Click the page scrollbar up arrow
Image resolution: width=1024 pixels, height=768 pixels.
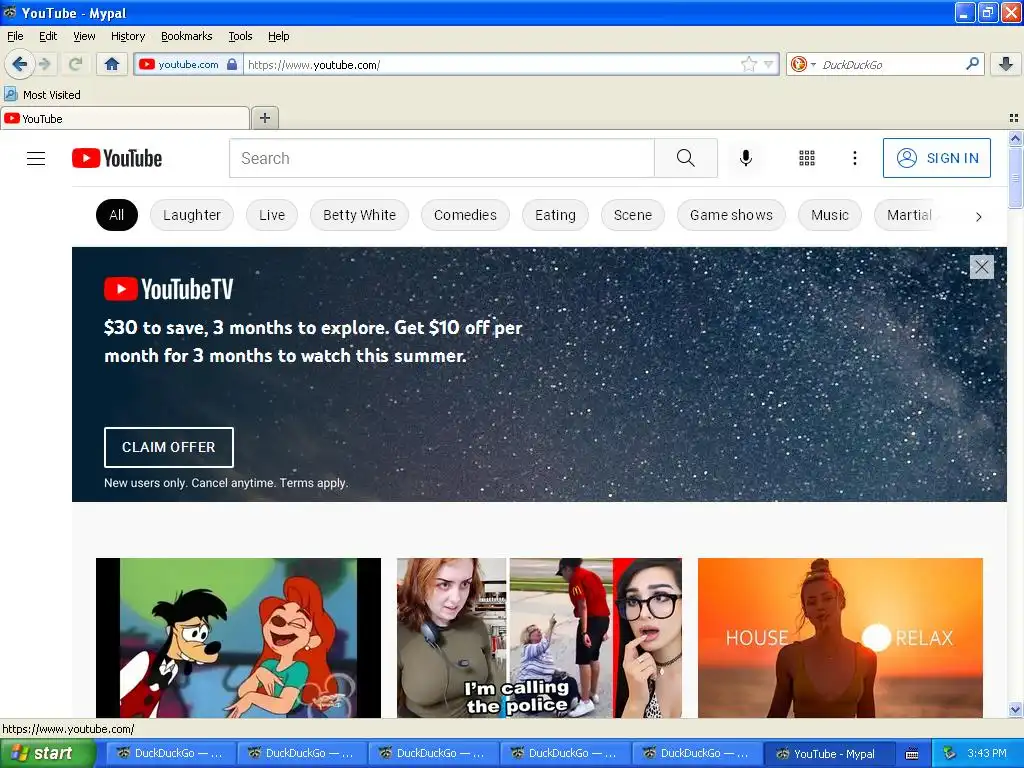coord(1015,138)
